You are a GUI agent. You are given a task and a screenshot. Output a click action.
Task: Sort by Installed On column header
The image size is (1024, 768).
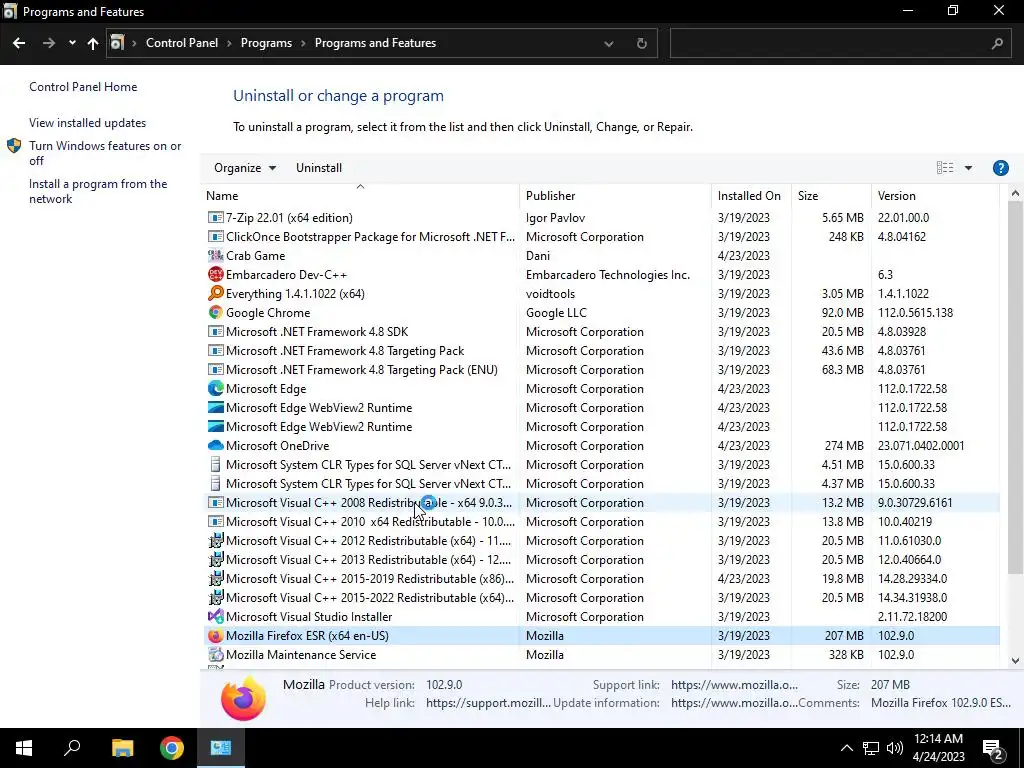(x=749, y=195)
